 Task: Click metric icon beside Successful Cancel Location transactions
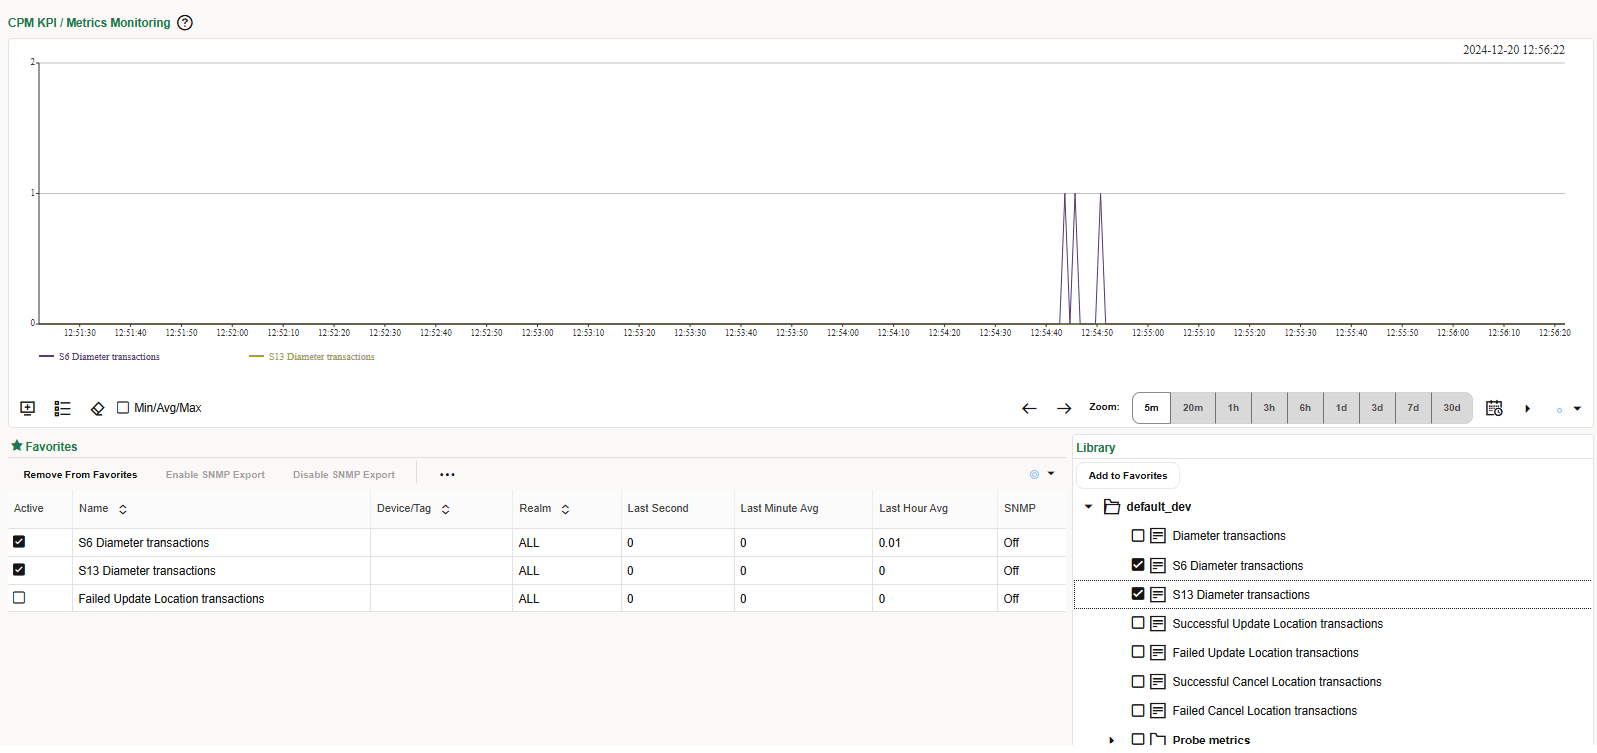click(x=1158, y=681)
